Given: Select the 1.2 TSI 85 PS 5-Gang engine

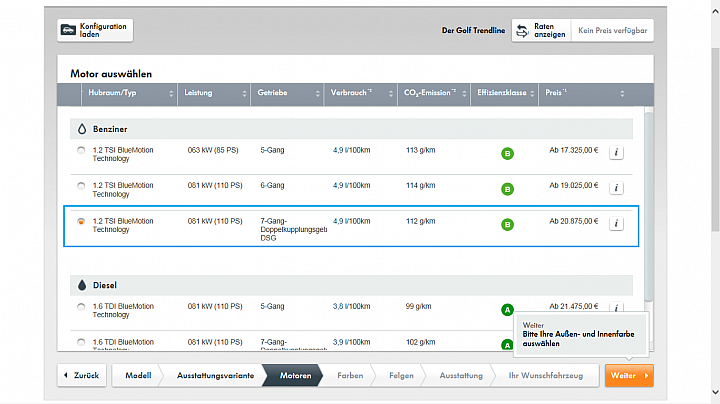Looking at the screenshot, I should tap(81, 150).
